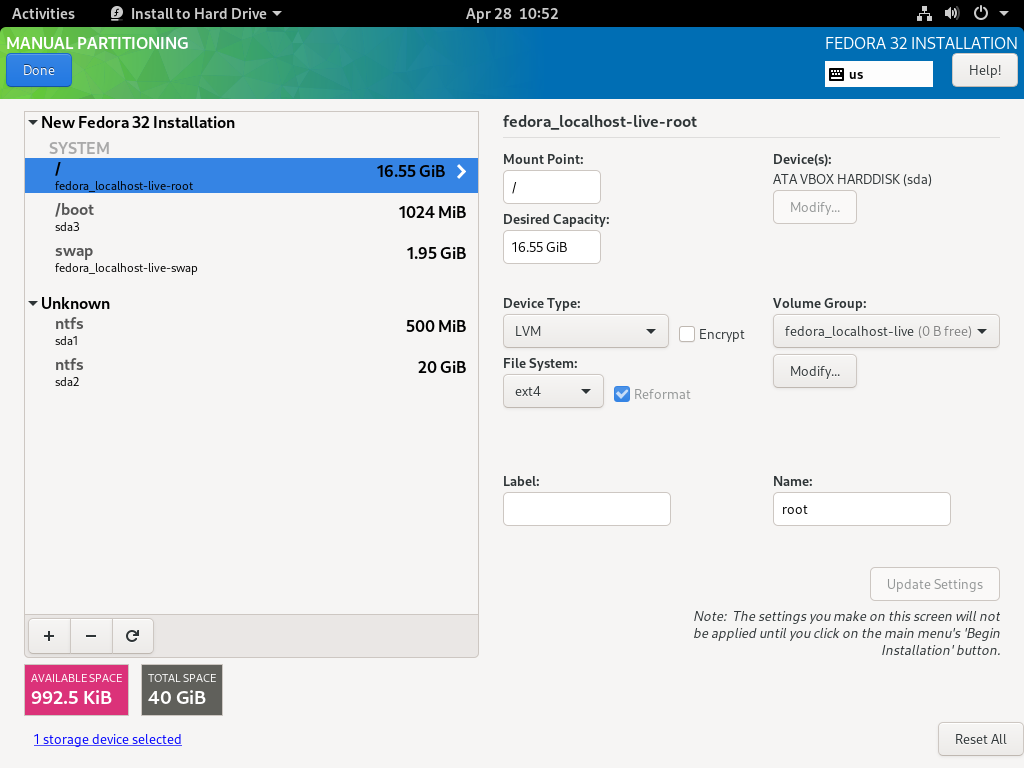The width and height of the screenshot is (1024, 768).
Task: Click the fedora_localhost-live-root heading
Action: 600,121
